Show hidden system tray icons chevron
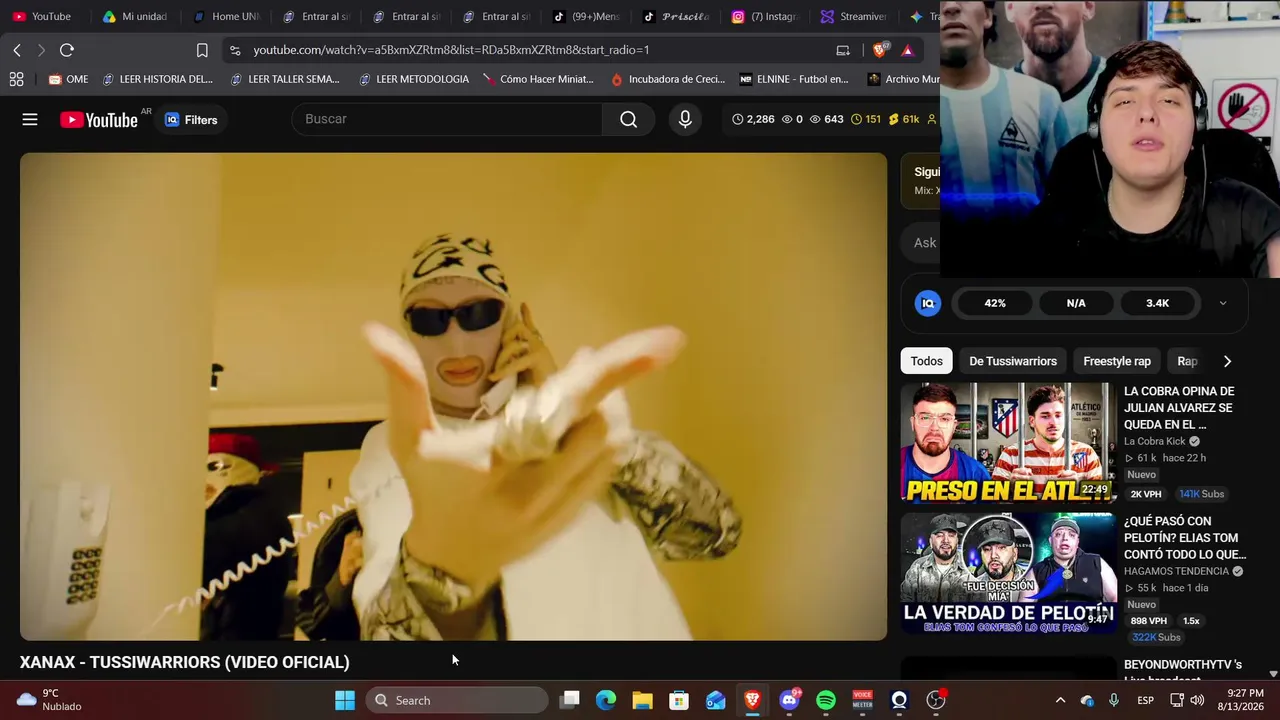Viewport: 1280px width, 720px height. pos(1060,700)
